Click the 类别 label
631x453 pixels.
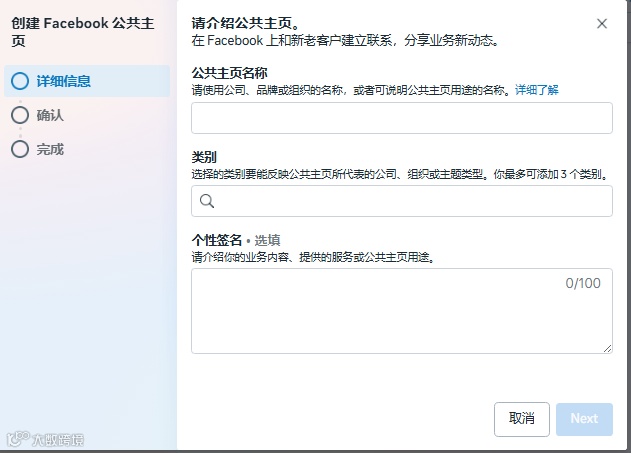204,157
